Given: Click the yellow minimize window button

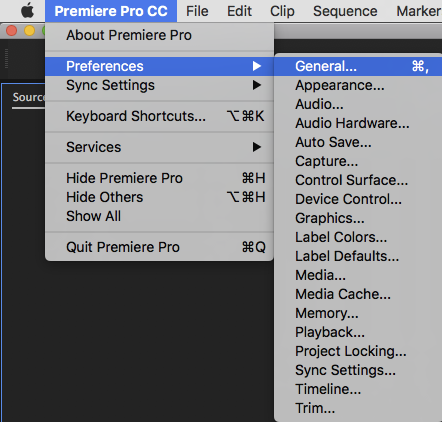Looking at the screenshot, I should click(x=29, y=31).
